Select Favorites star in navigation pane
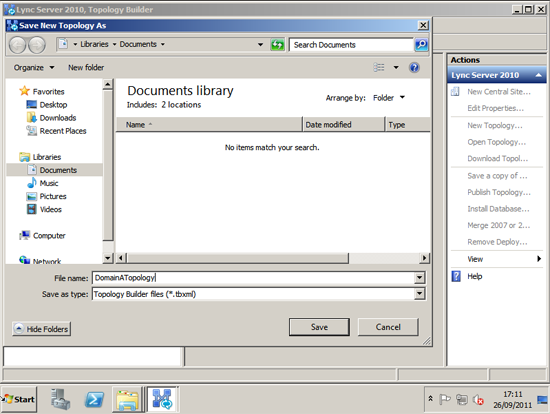Image resolution: width=550 pixels, height=414 pixels. point(24,91)
